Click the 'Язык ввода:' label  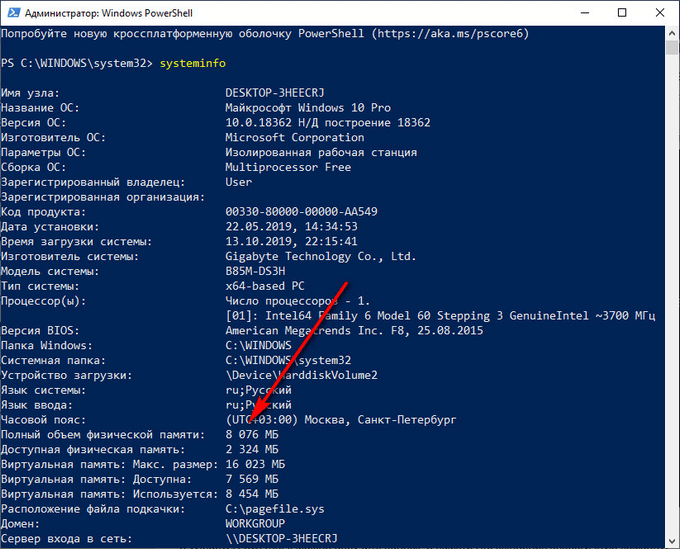[x=36, y=405]
